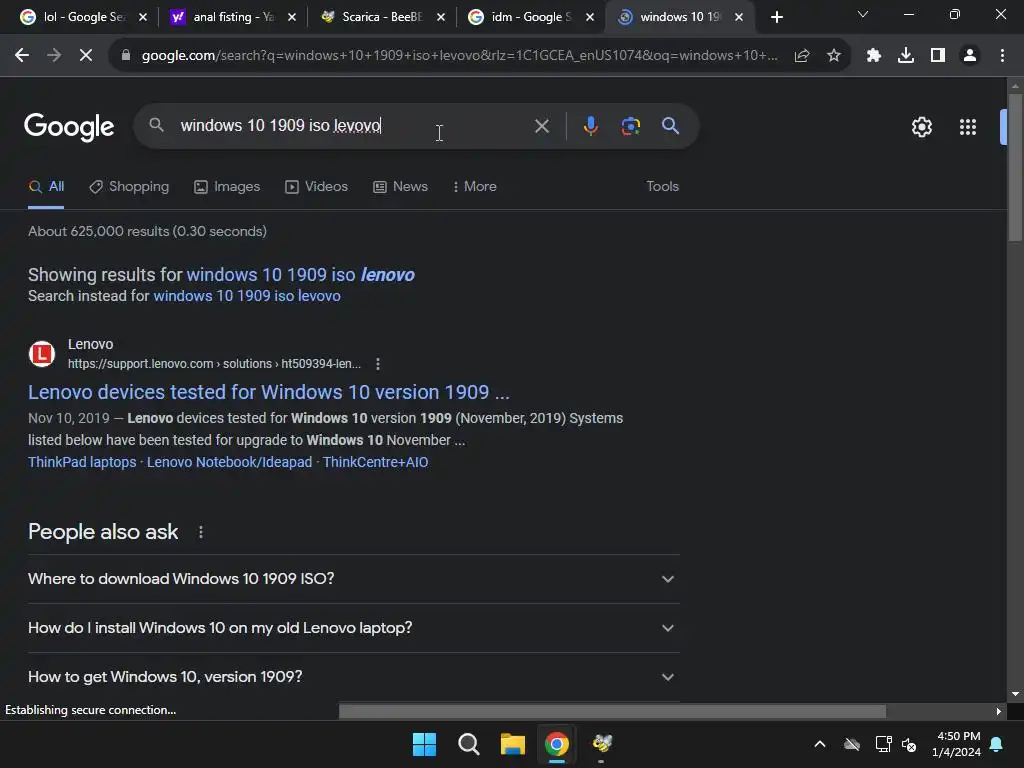Screen dimensions: 1024x768
Task: Click the page scroll down arrow
Action: [1015, 694]
